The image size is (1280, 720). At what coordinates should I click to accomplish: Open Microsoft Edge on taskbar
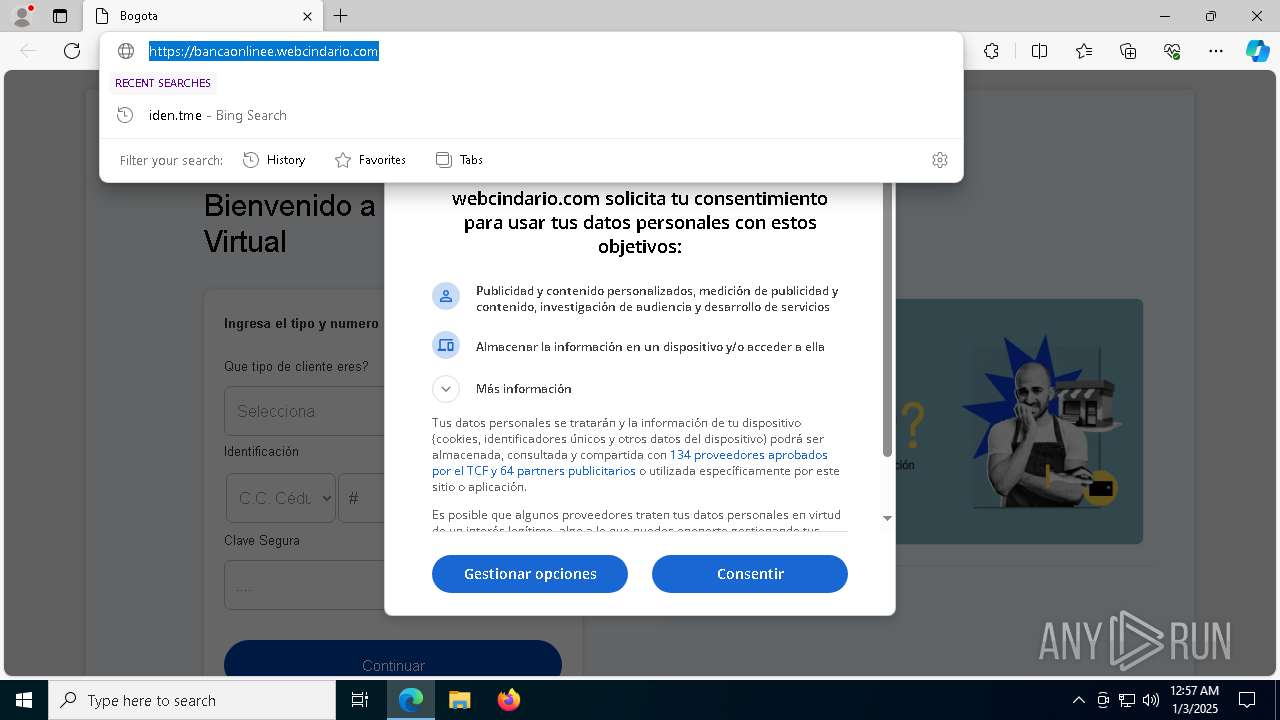pos(411,700)
